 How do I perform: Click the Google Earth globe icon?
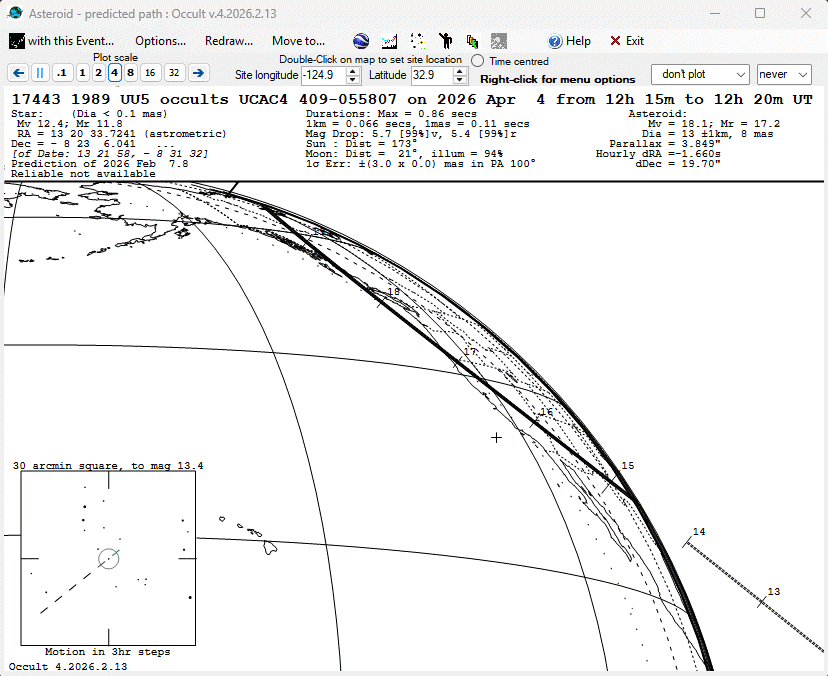361,41
